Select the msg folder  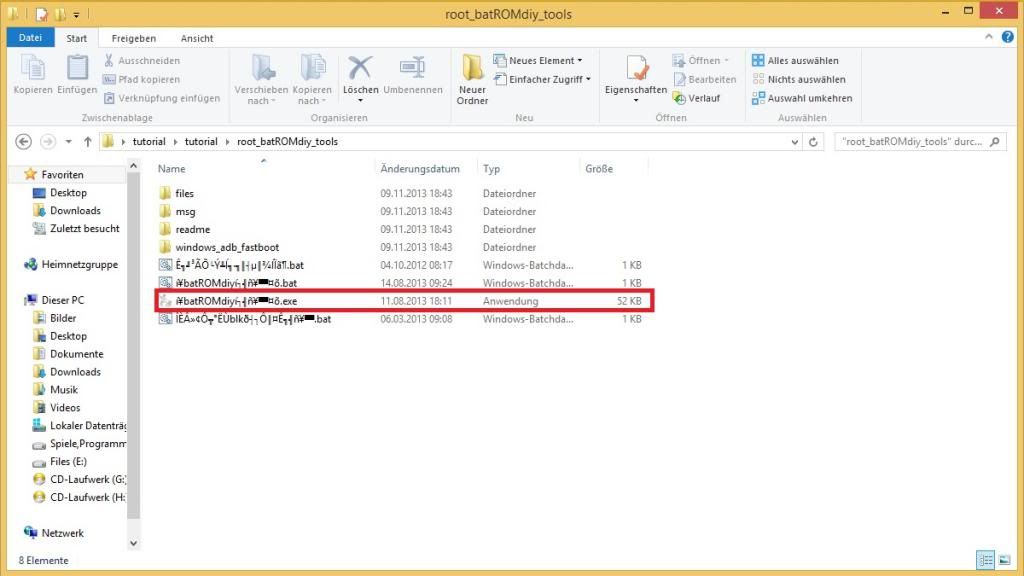point(185,212)
